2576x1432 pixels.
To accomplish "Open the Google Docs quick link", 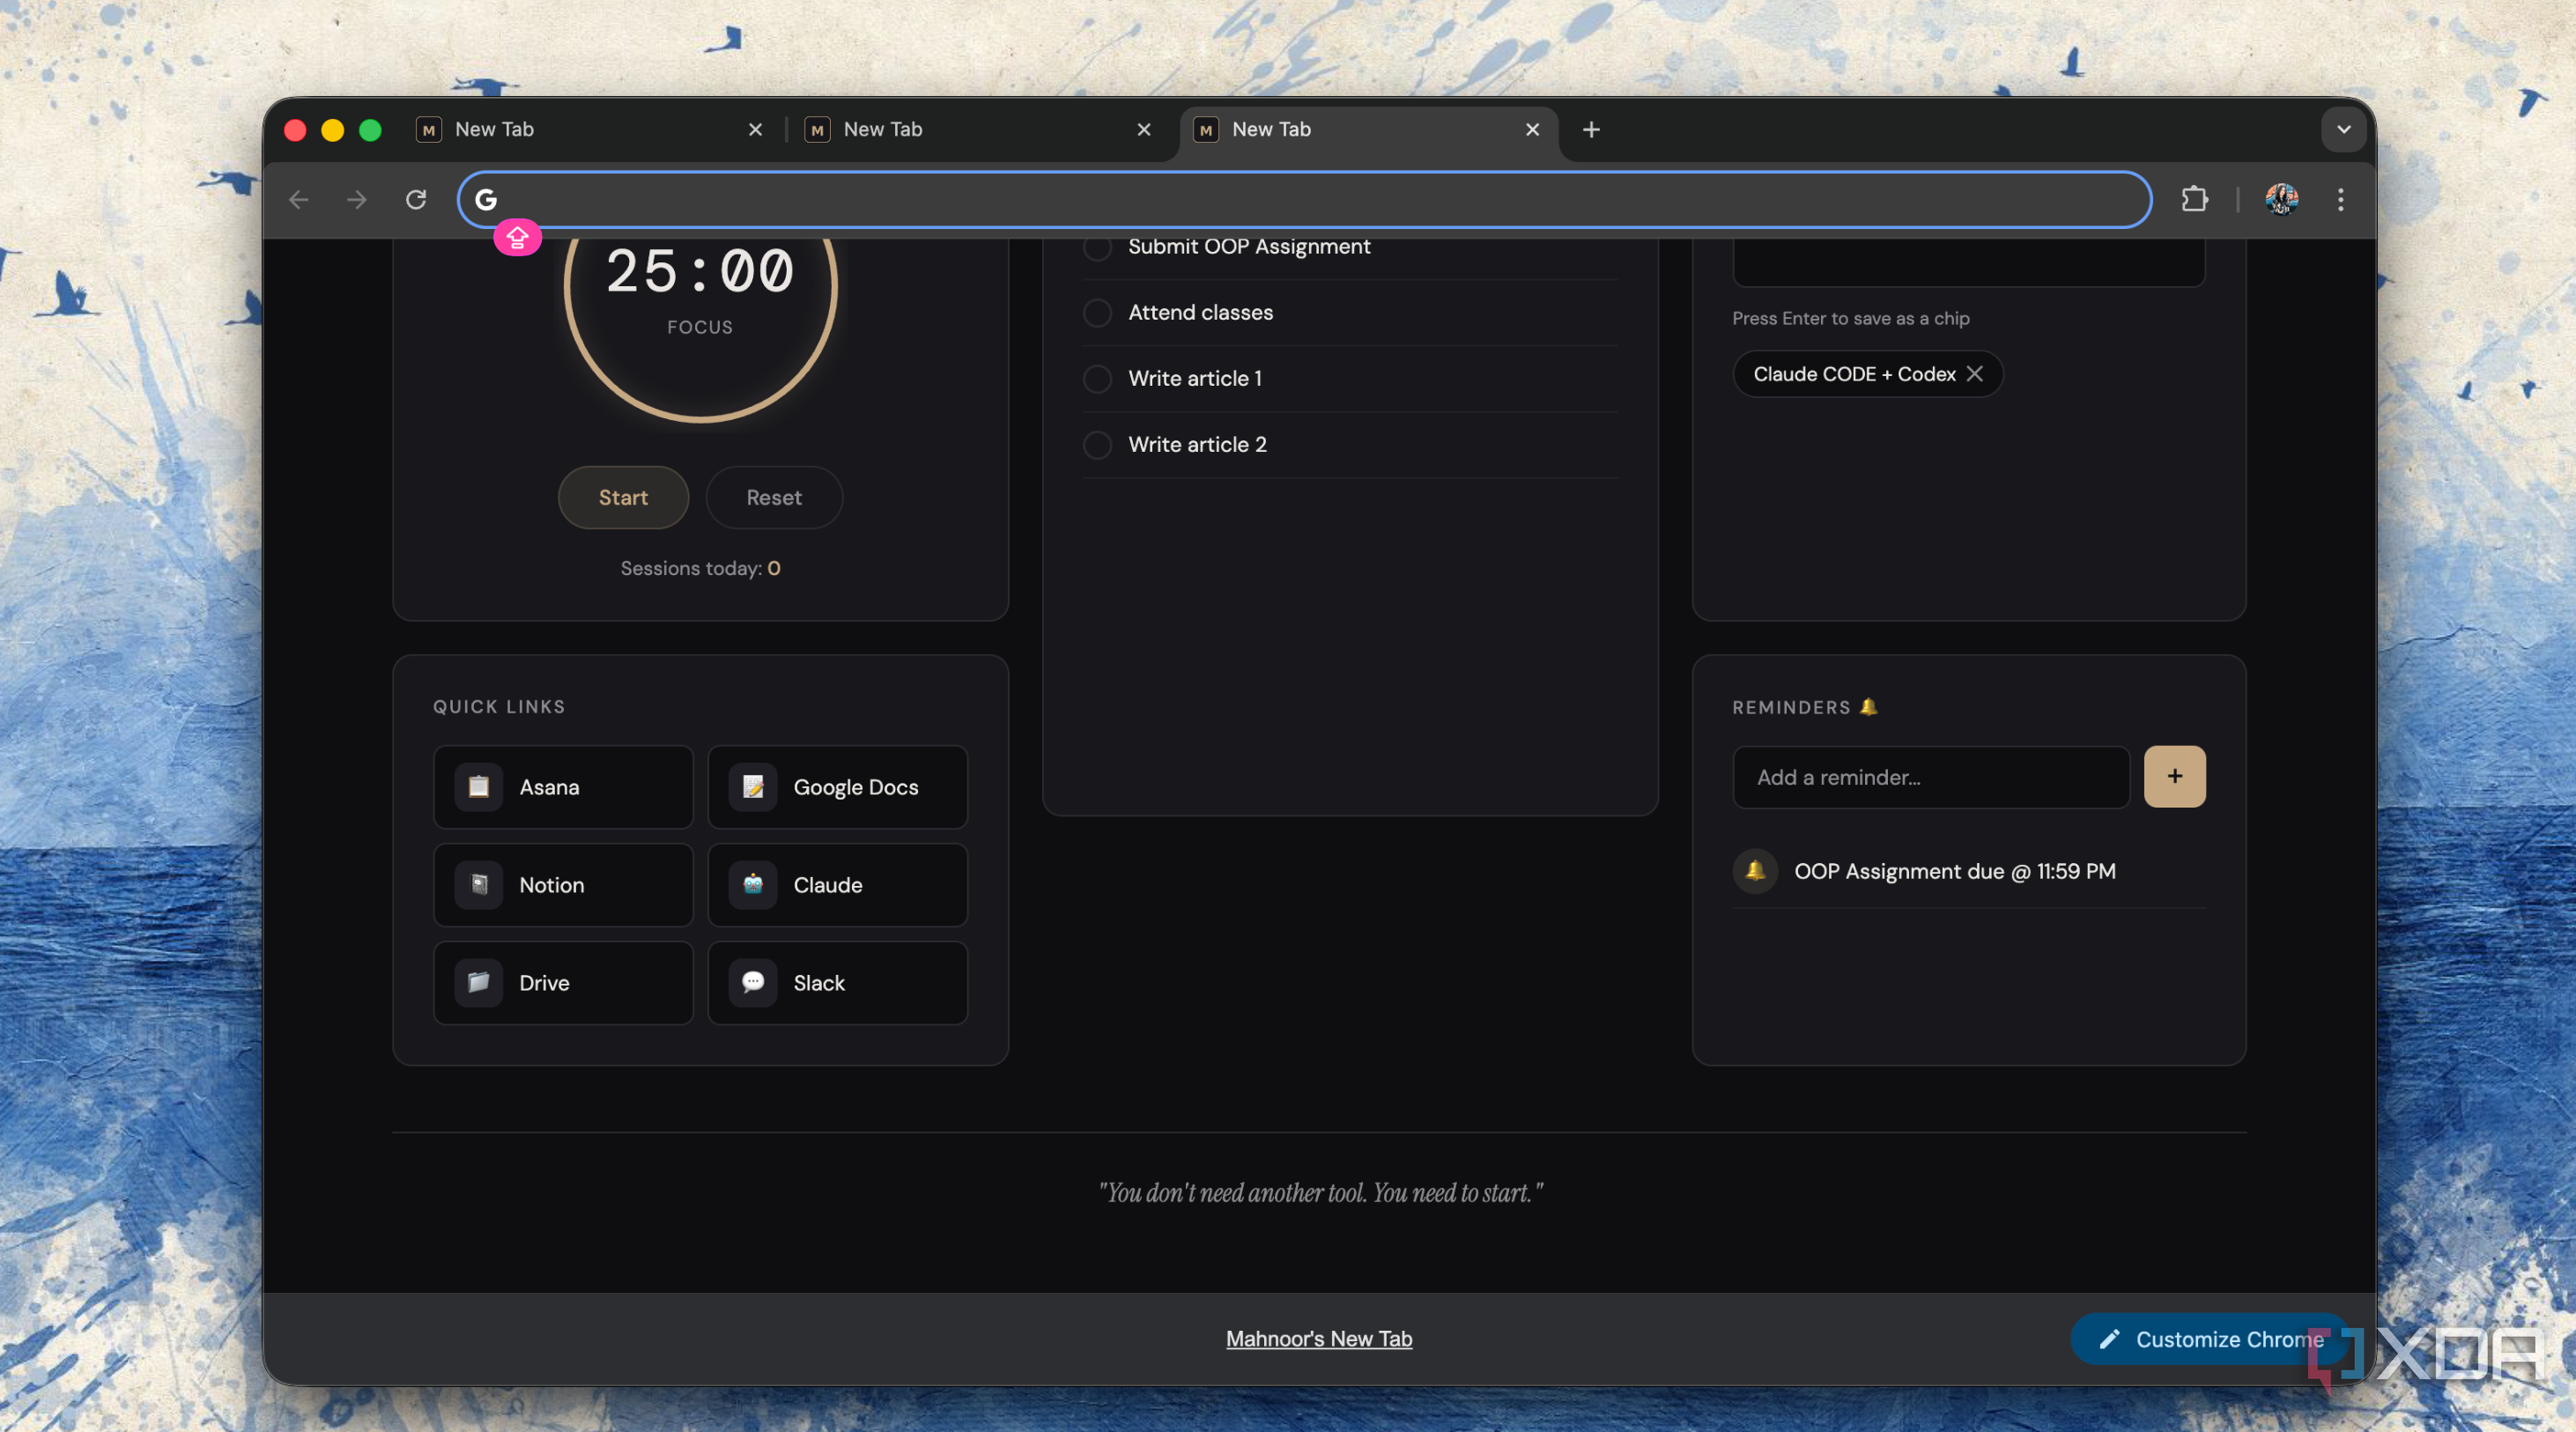I will [x=837, y=787].
